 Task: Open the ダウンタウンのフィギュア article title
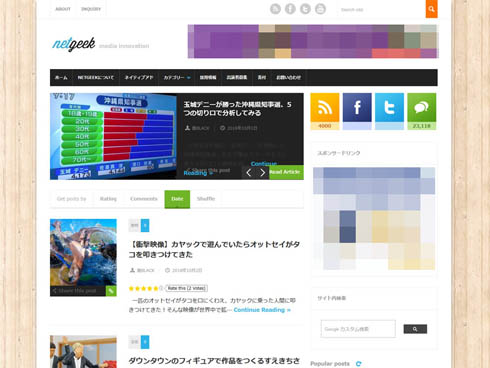click(x=214, y=361)
